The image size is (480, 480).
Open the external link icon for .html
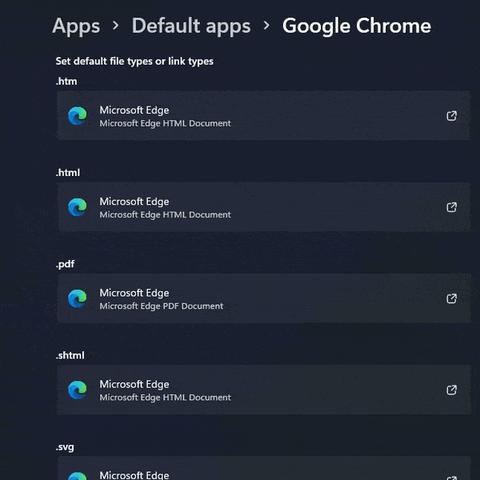point(451,207)
